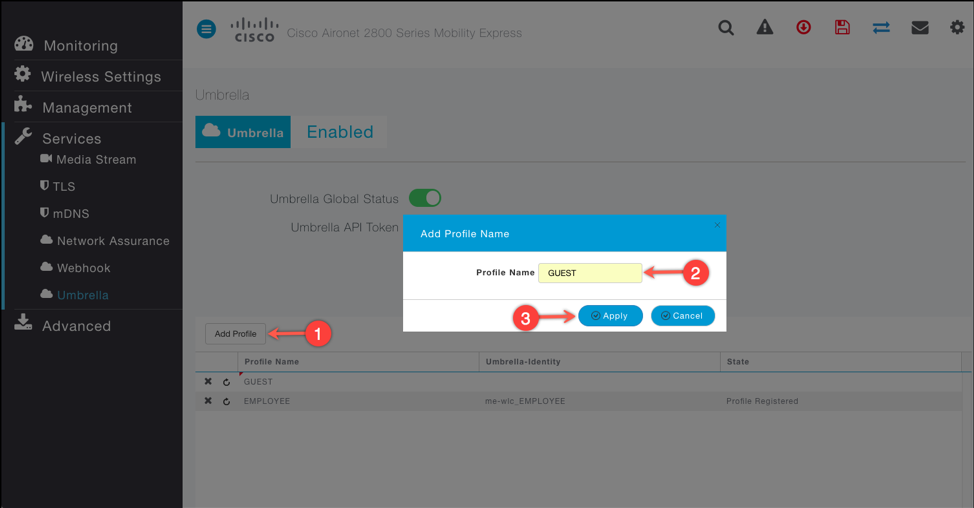
Task: Expand the Monitoring menu section
Action: (x=80, y=45)
